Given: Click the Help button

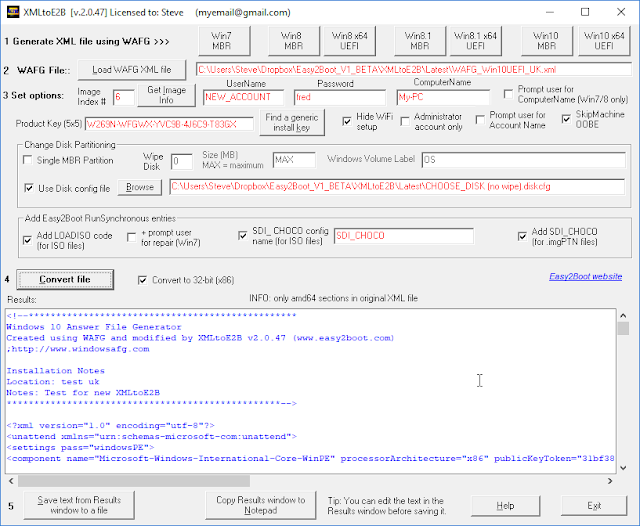Looking at the screenshot, I should [x=505, y=506].
